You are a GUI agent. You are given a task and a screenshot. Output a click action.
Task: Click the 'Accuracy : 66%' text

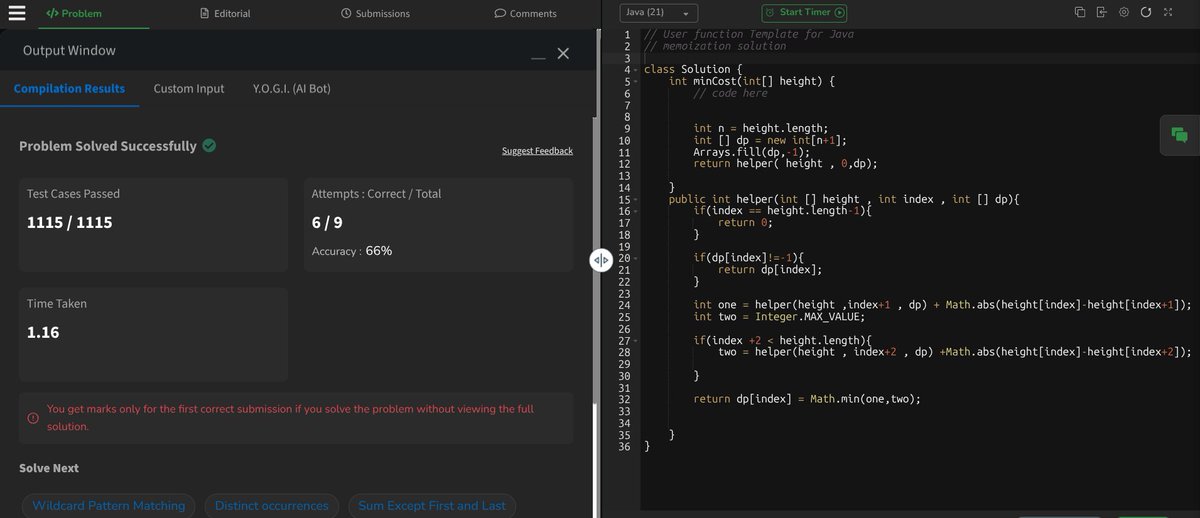tap(352, 251)
